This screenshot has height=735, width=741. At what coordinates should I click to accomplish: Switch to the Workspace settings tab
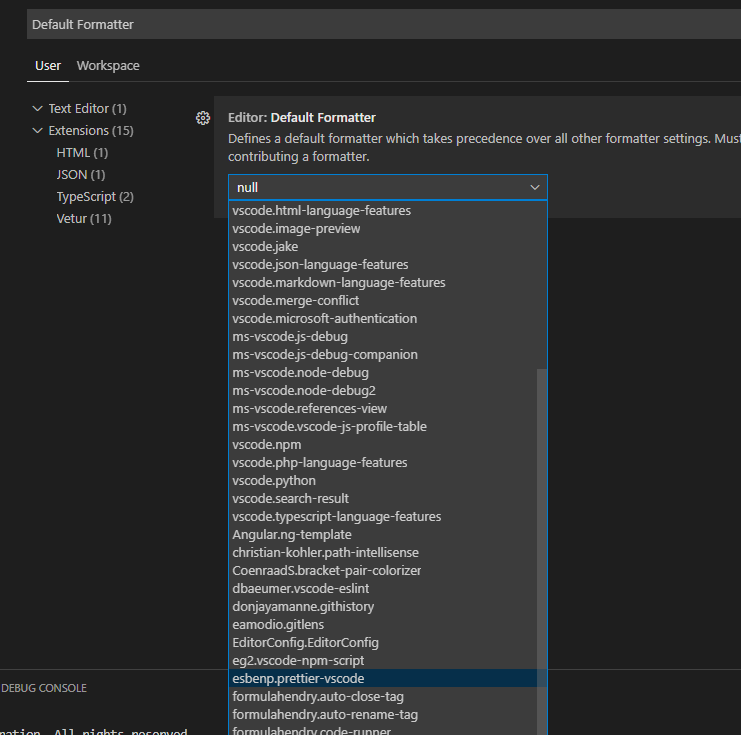(108, 66)
